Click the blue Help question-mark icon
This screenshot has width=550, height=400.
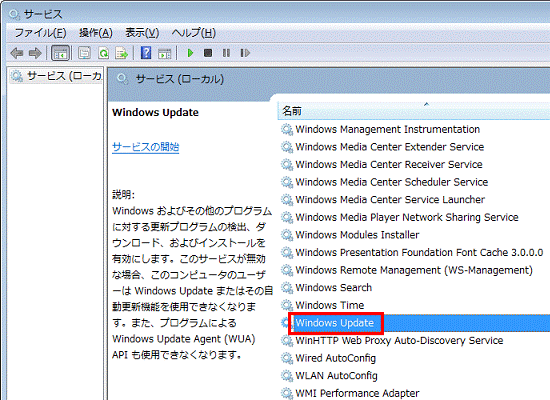146,53
